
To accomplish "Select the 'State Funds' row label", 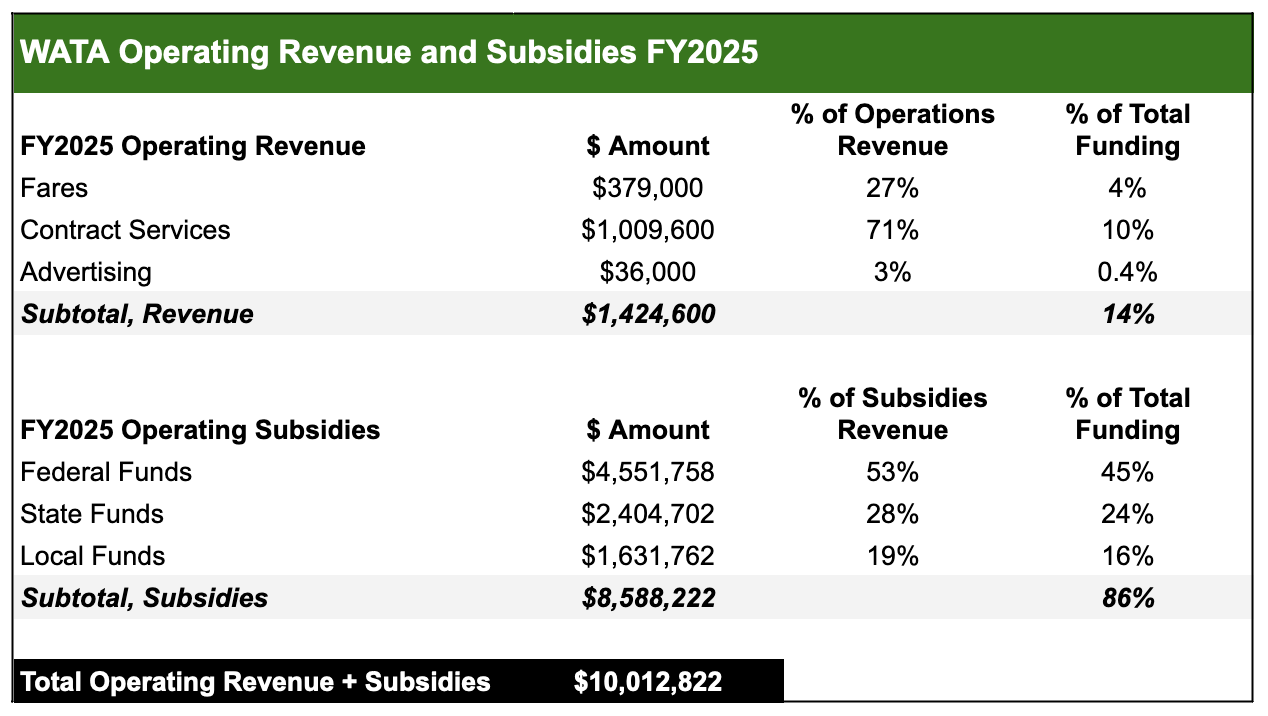I will click(92, 514).
